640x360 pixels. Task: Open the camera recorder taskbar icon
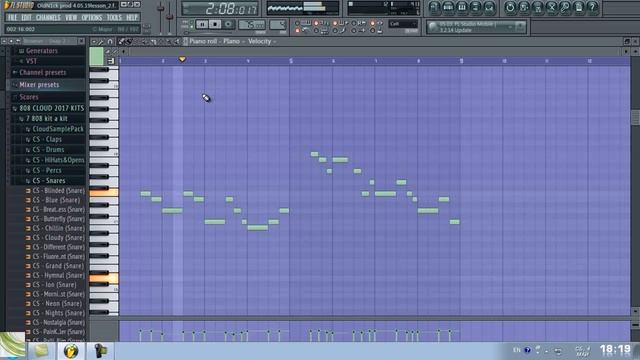[x=100, y=351]
